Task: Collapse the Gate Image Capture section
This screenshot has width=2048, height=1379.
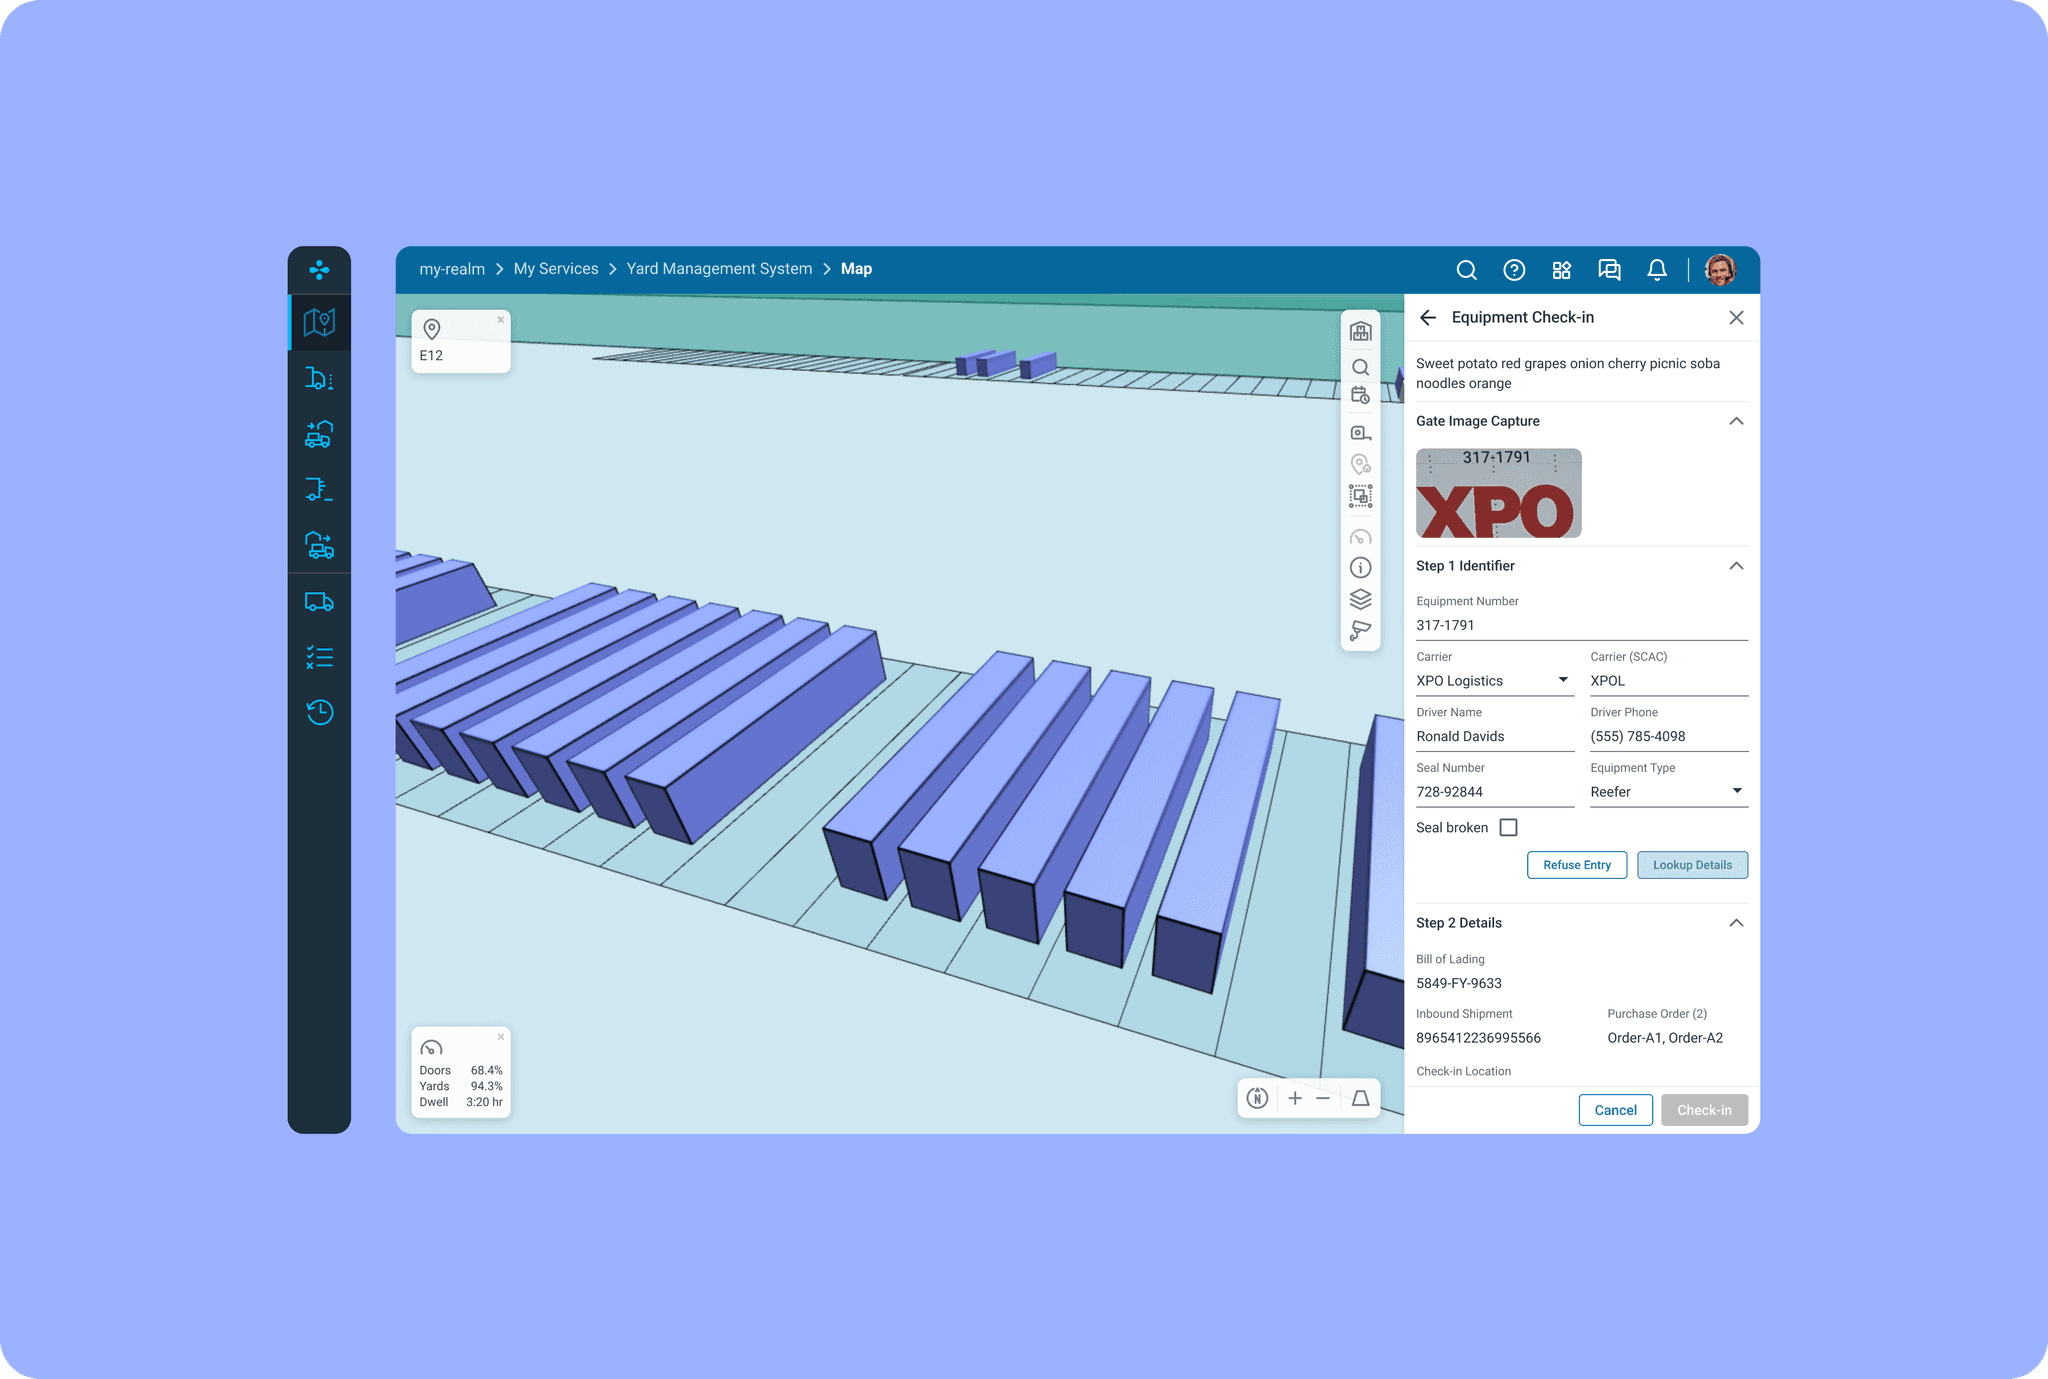Action: click(1736, 421)
